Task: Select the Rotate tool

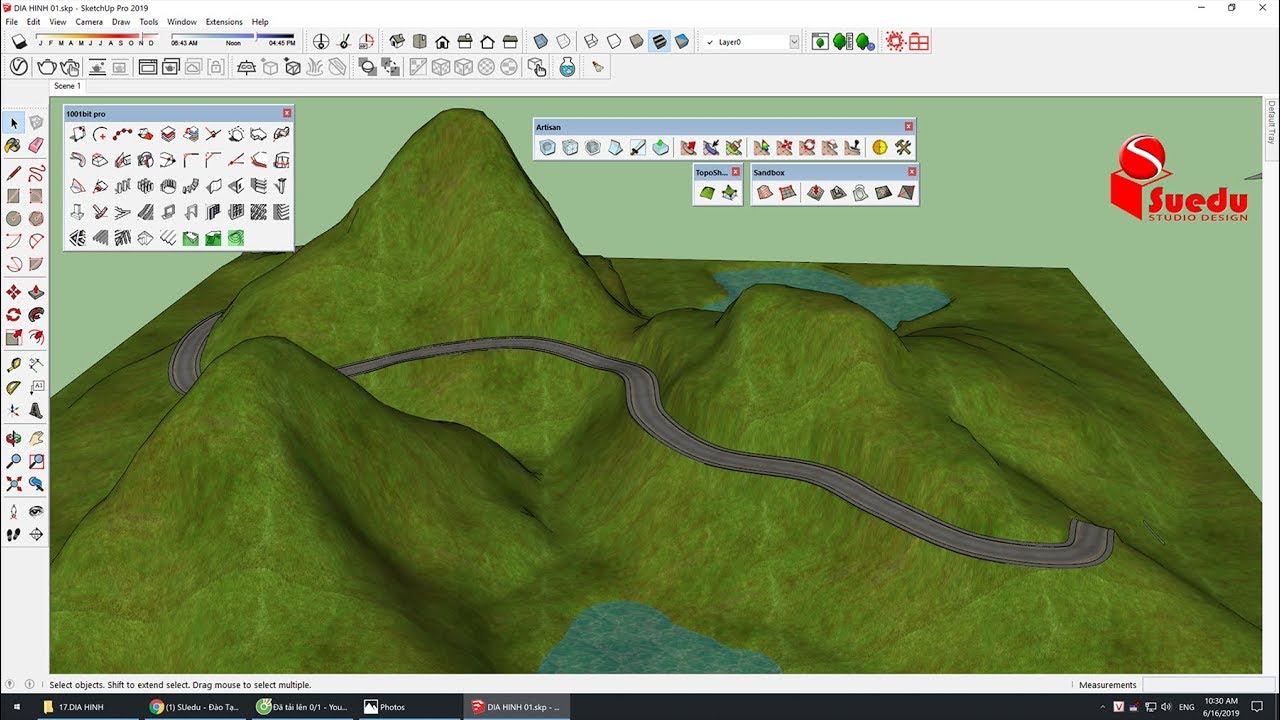Action: point(14,315)
